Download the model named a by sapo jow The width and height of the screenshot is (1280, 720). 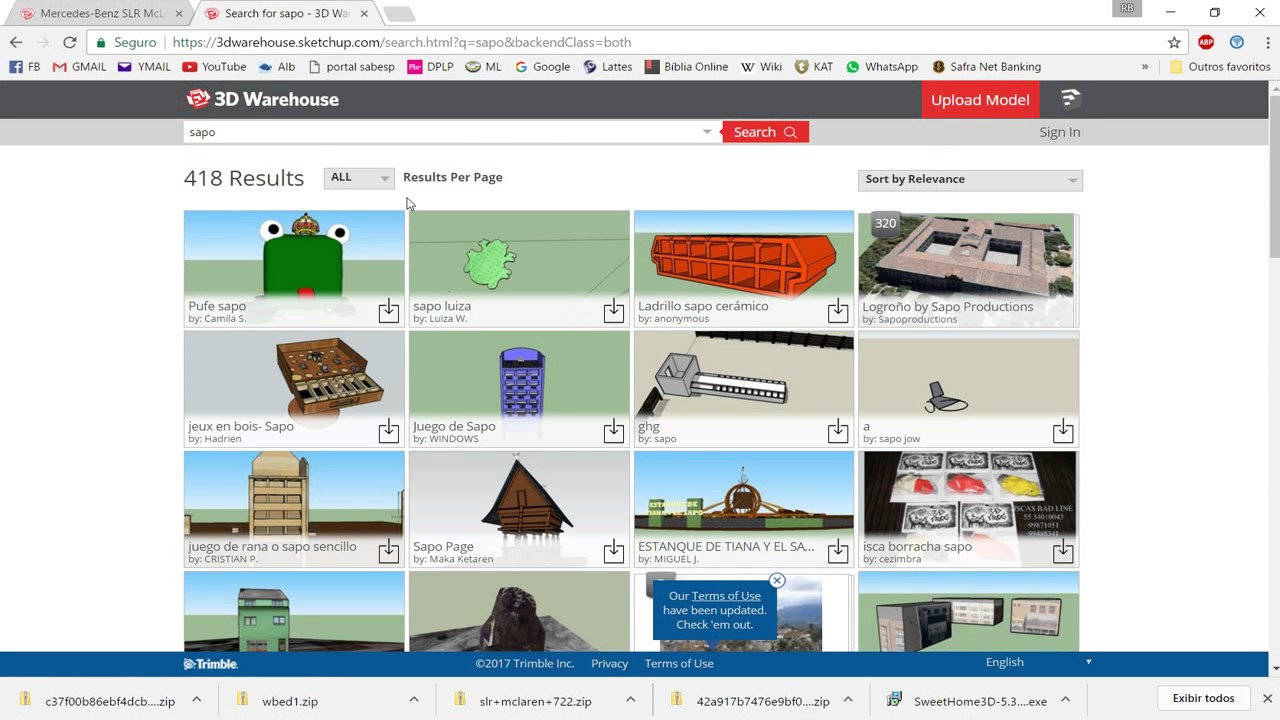pyautogui.click(x=1063, y=431)
